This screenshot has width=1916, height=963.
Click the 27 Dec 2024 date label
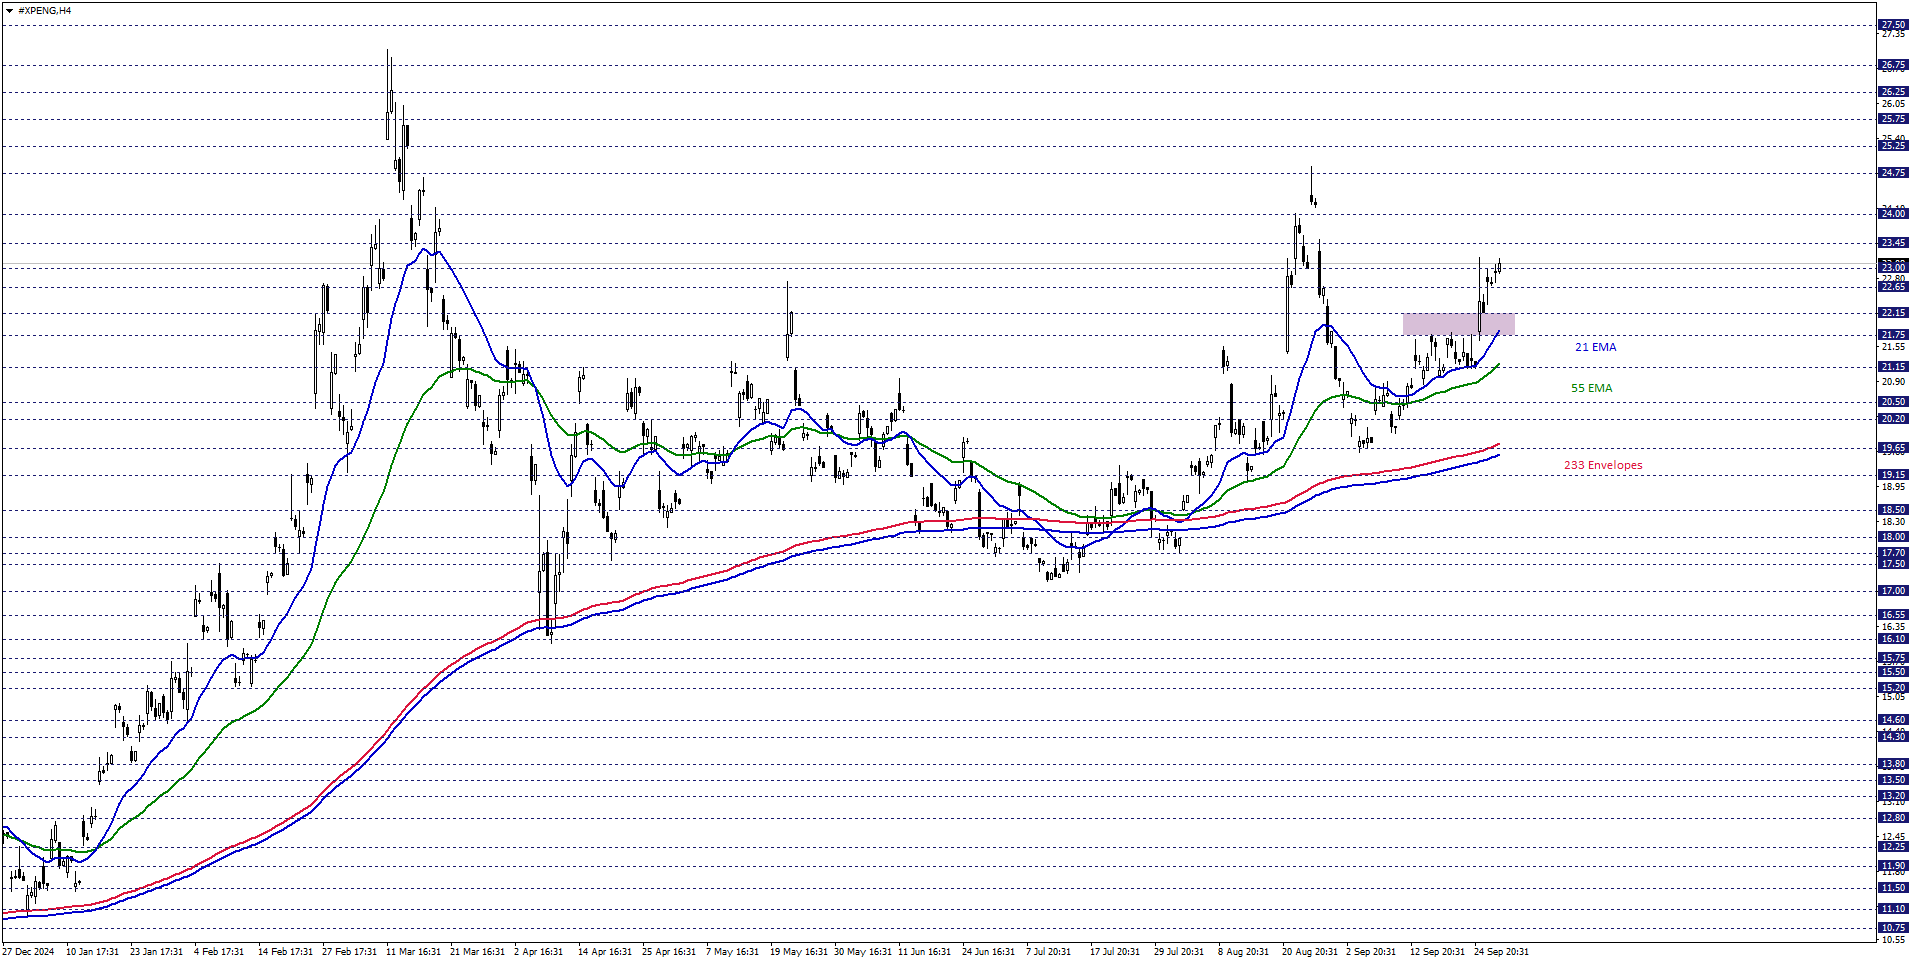[x=29, y=952]
